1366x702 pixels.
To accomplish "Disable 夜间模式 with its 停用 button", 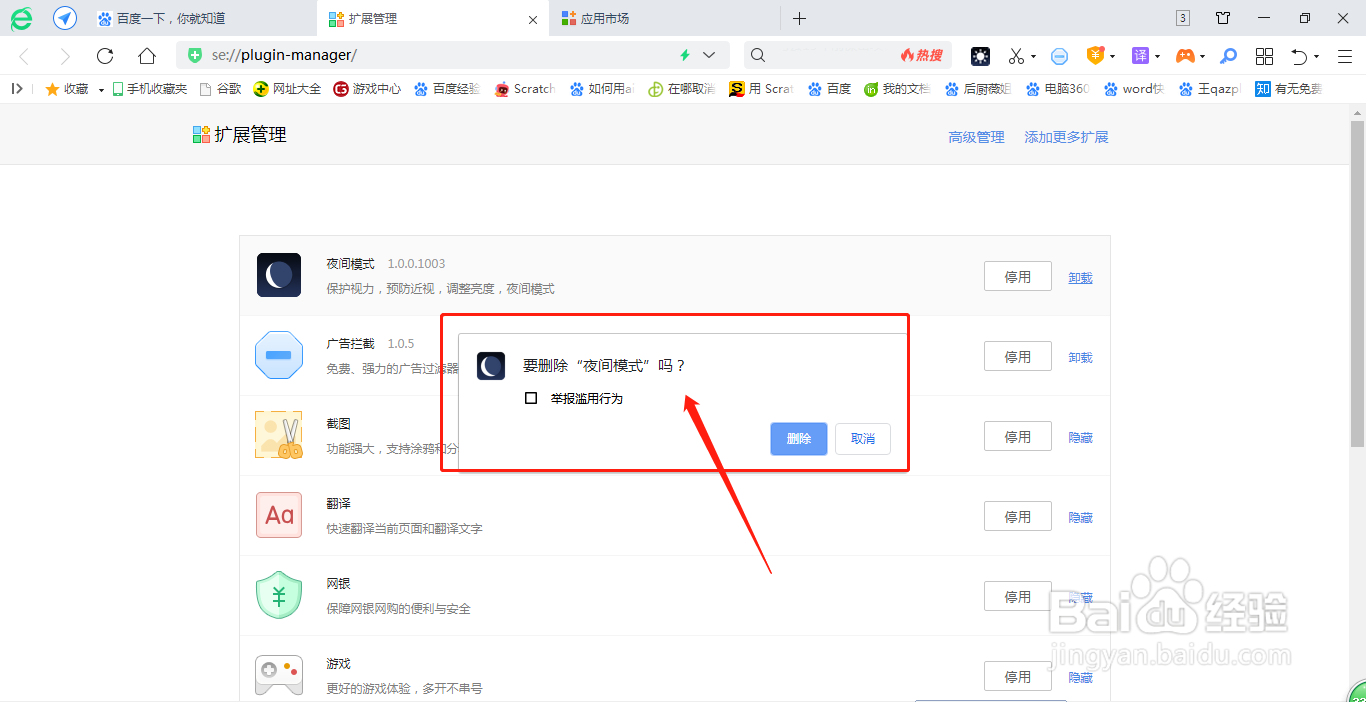I will (1018, 277).
